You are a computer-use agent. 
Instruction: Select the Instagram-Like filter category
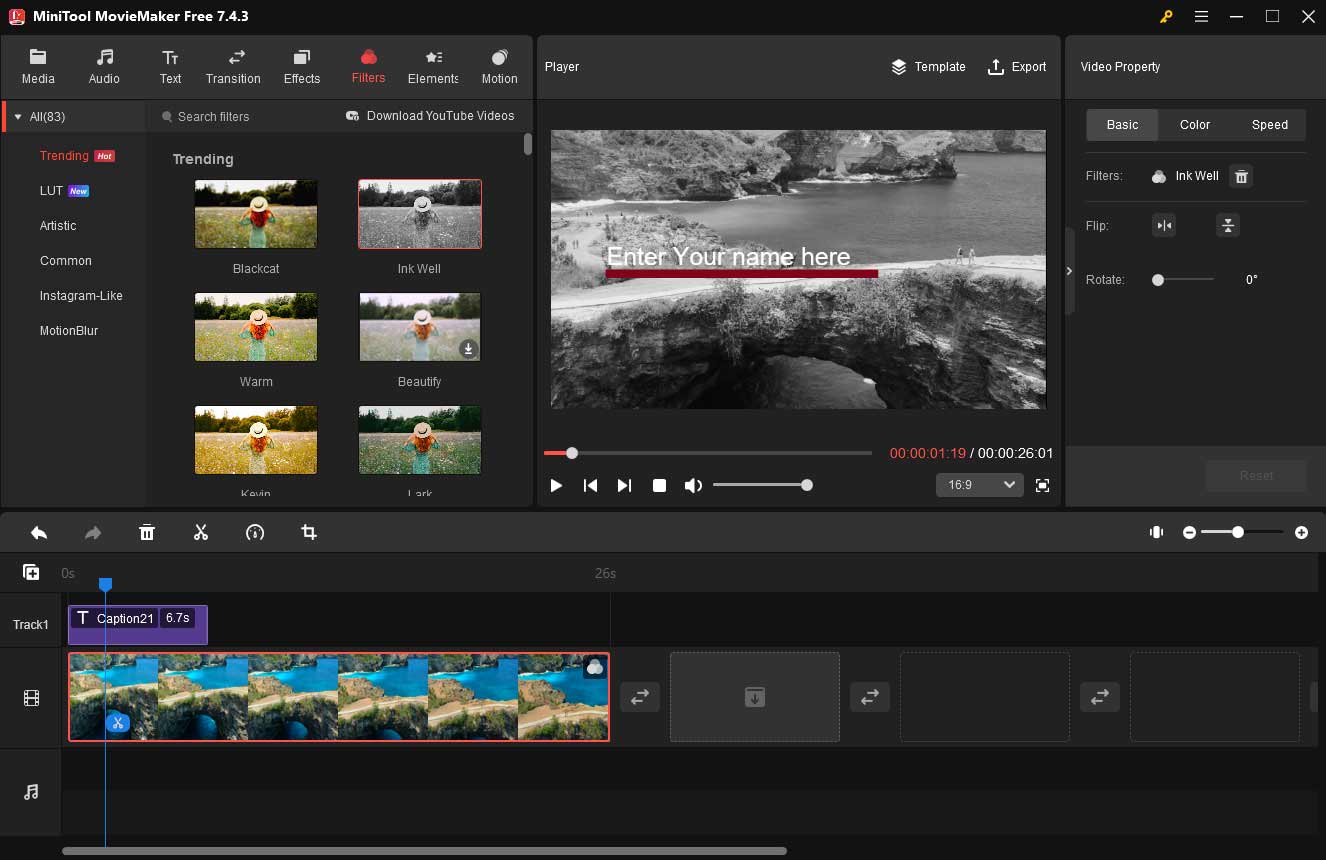pyautogui.click(x=81, y=296)
